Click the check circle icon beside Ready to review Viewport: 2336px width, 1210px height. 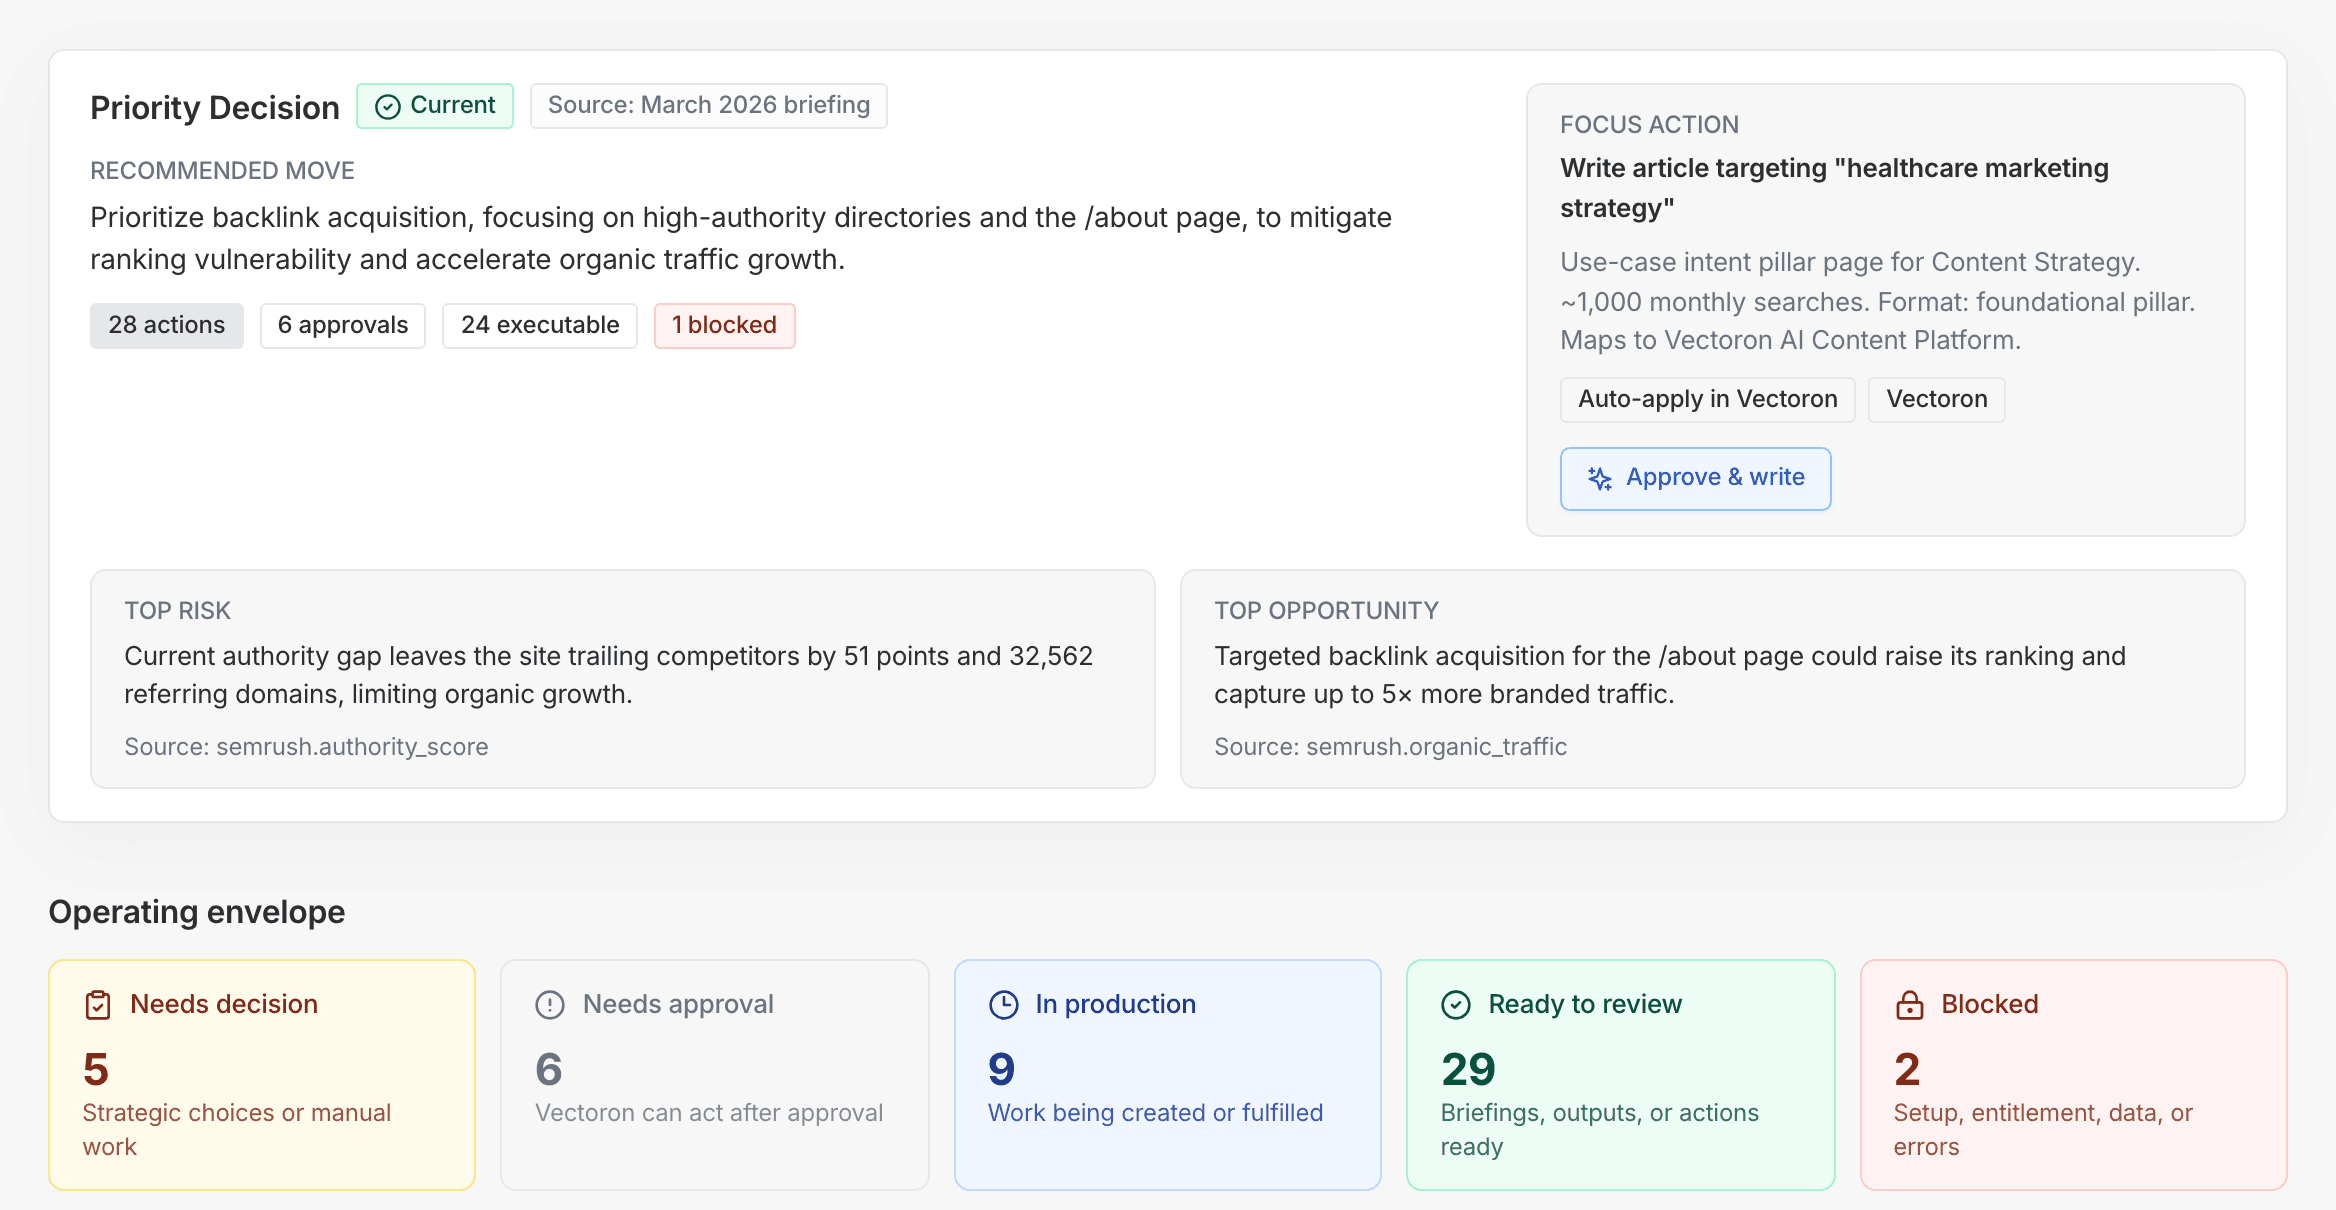click(x=1456, y=1005)
